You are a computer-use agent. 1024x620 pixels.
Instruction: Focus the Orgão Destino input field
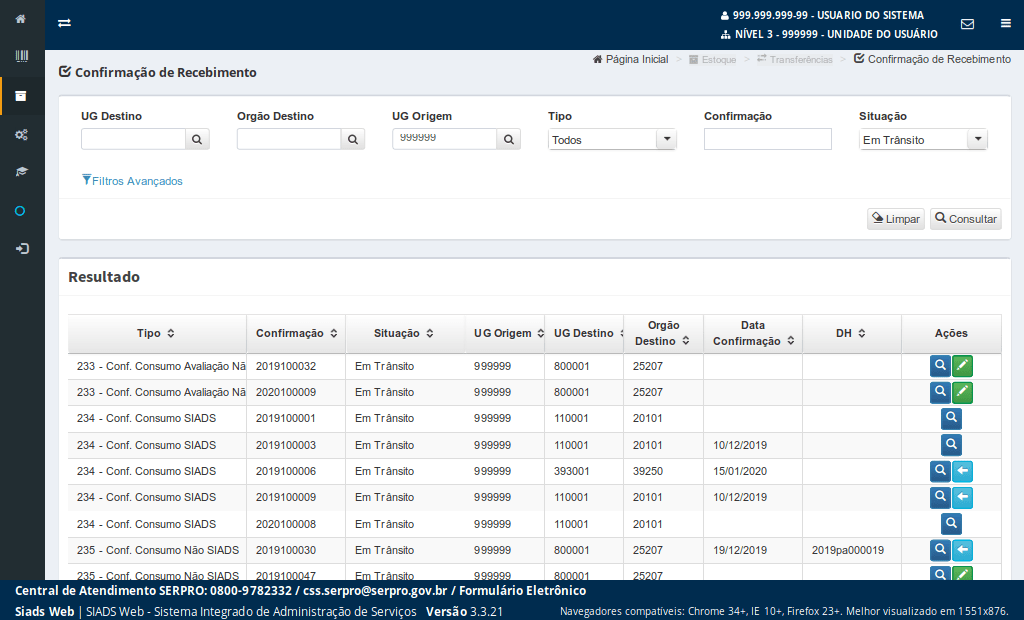(x=289, y=139)
